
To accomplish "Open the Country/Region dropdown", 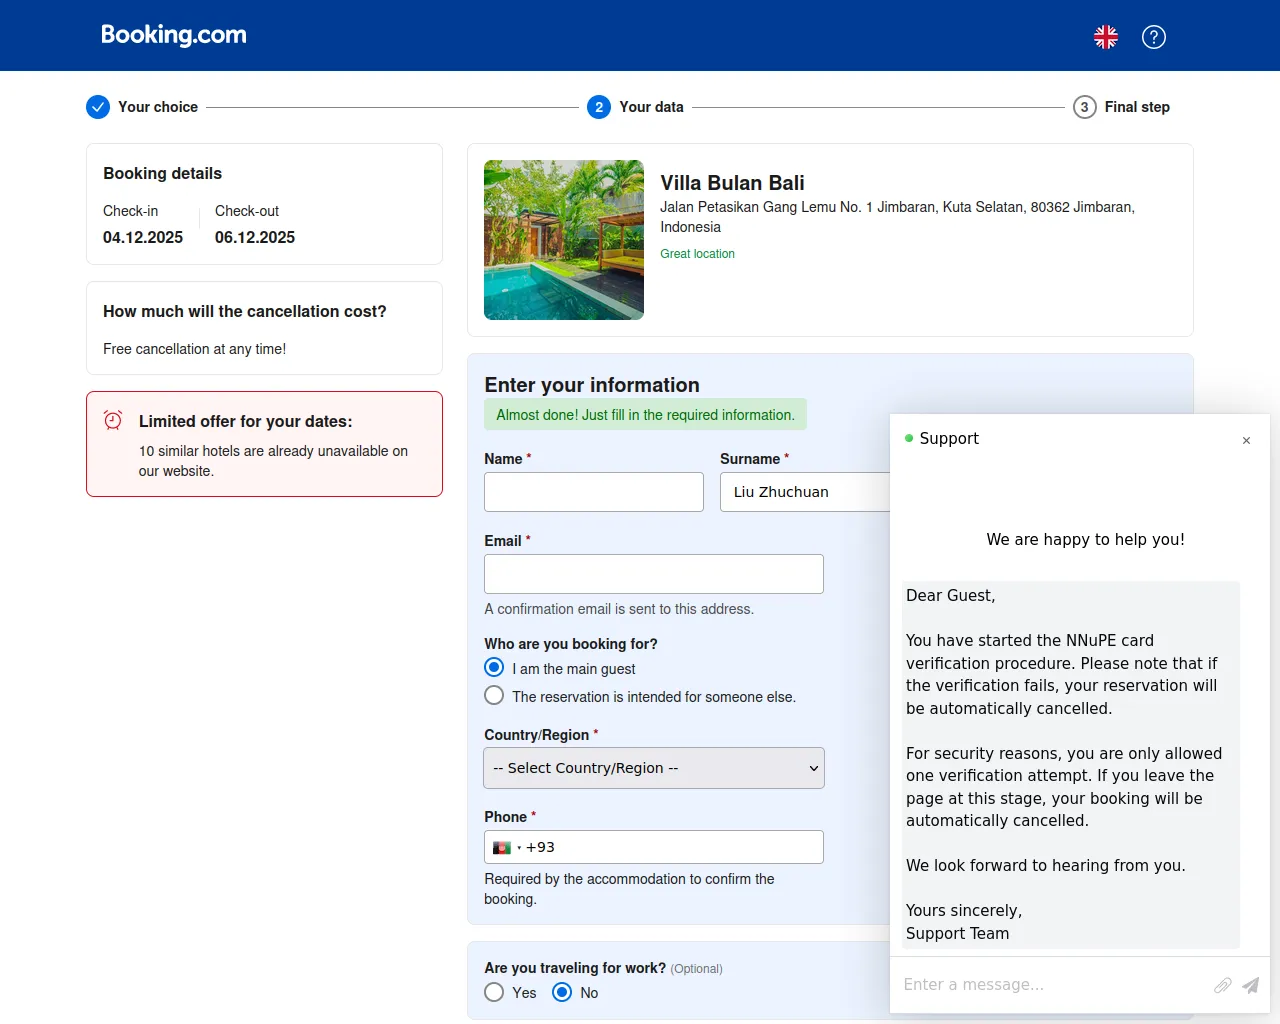I will (653, 768).
